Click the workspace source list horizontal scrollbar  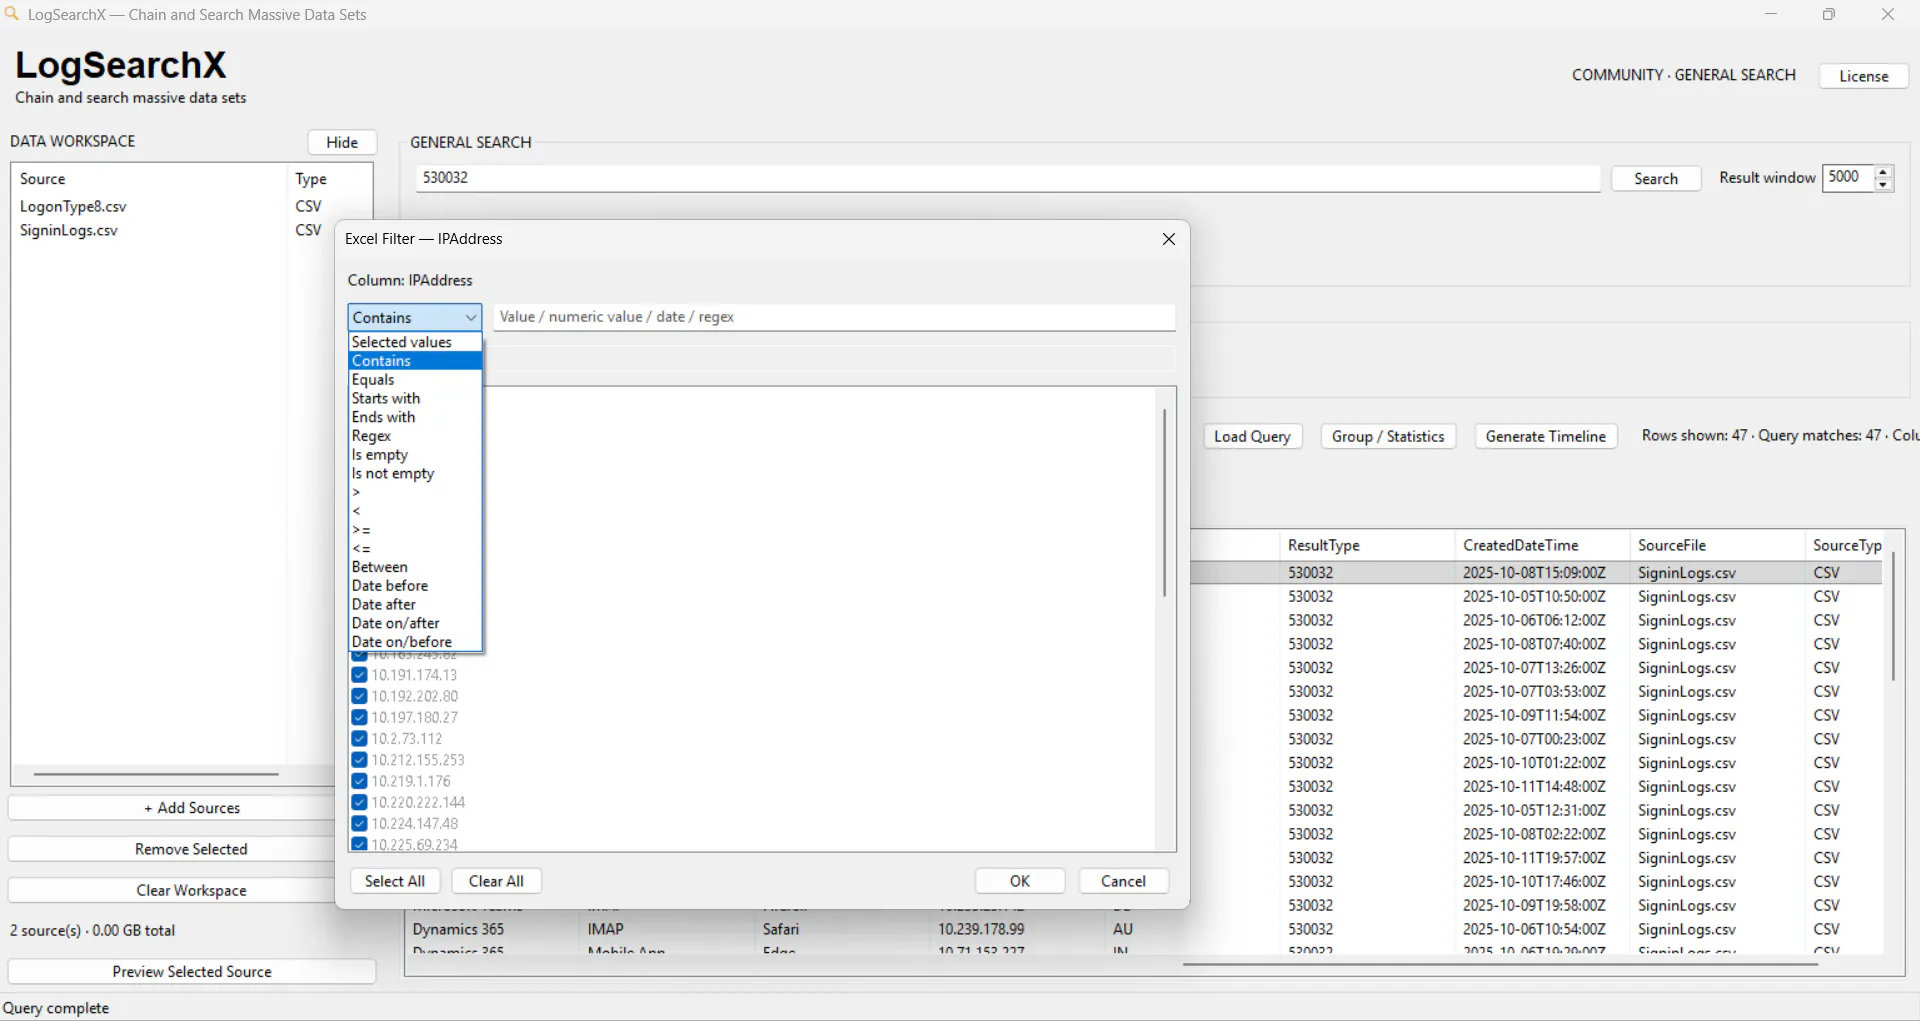click(156, 774)
